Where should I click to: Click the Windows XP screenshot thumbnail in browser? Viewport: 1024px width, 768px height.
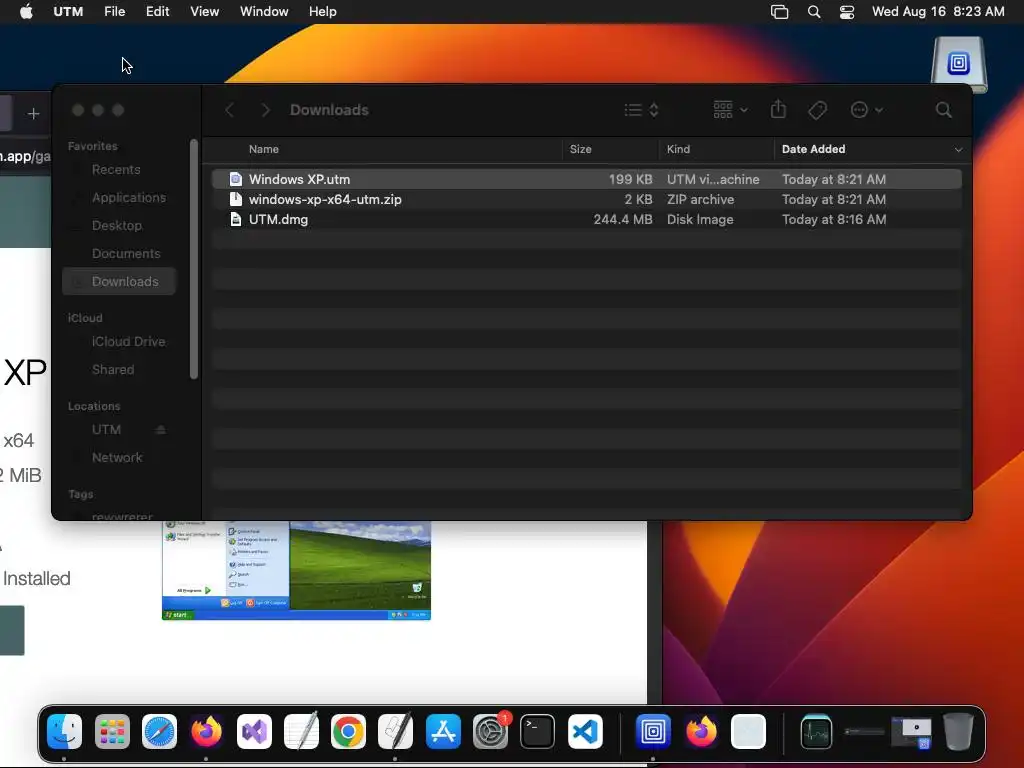(x=296, y=570)
